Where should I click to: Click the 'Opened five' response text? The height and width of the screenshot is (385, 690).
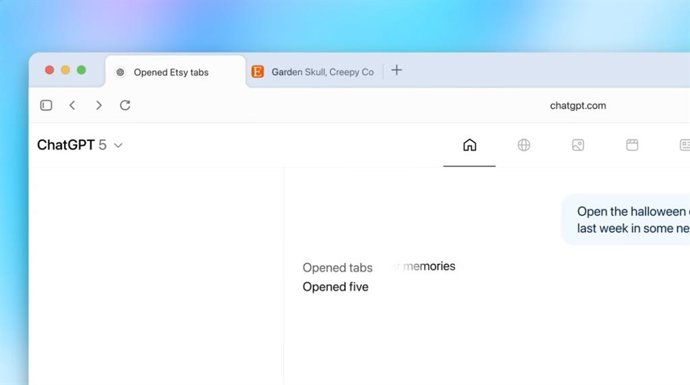point(335,287)
